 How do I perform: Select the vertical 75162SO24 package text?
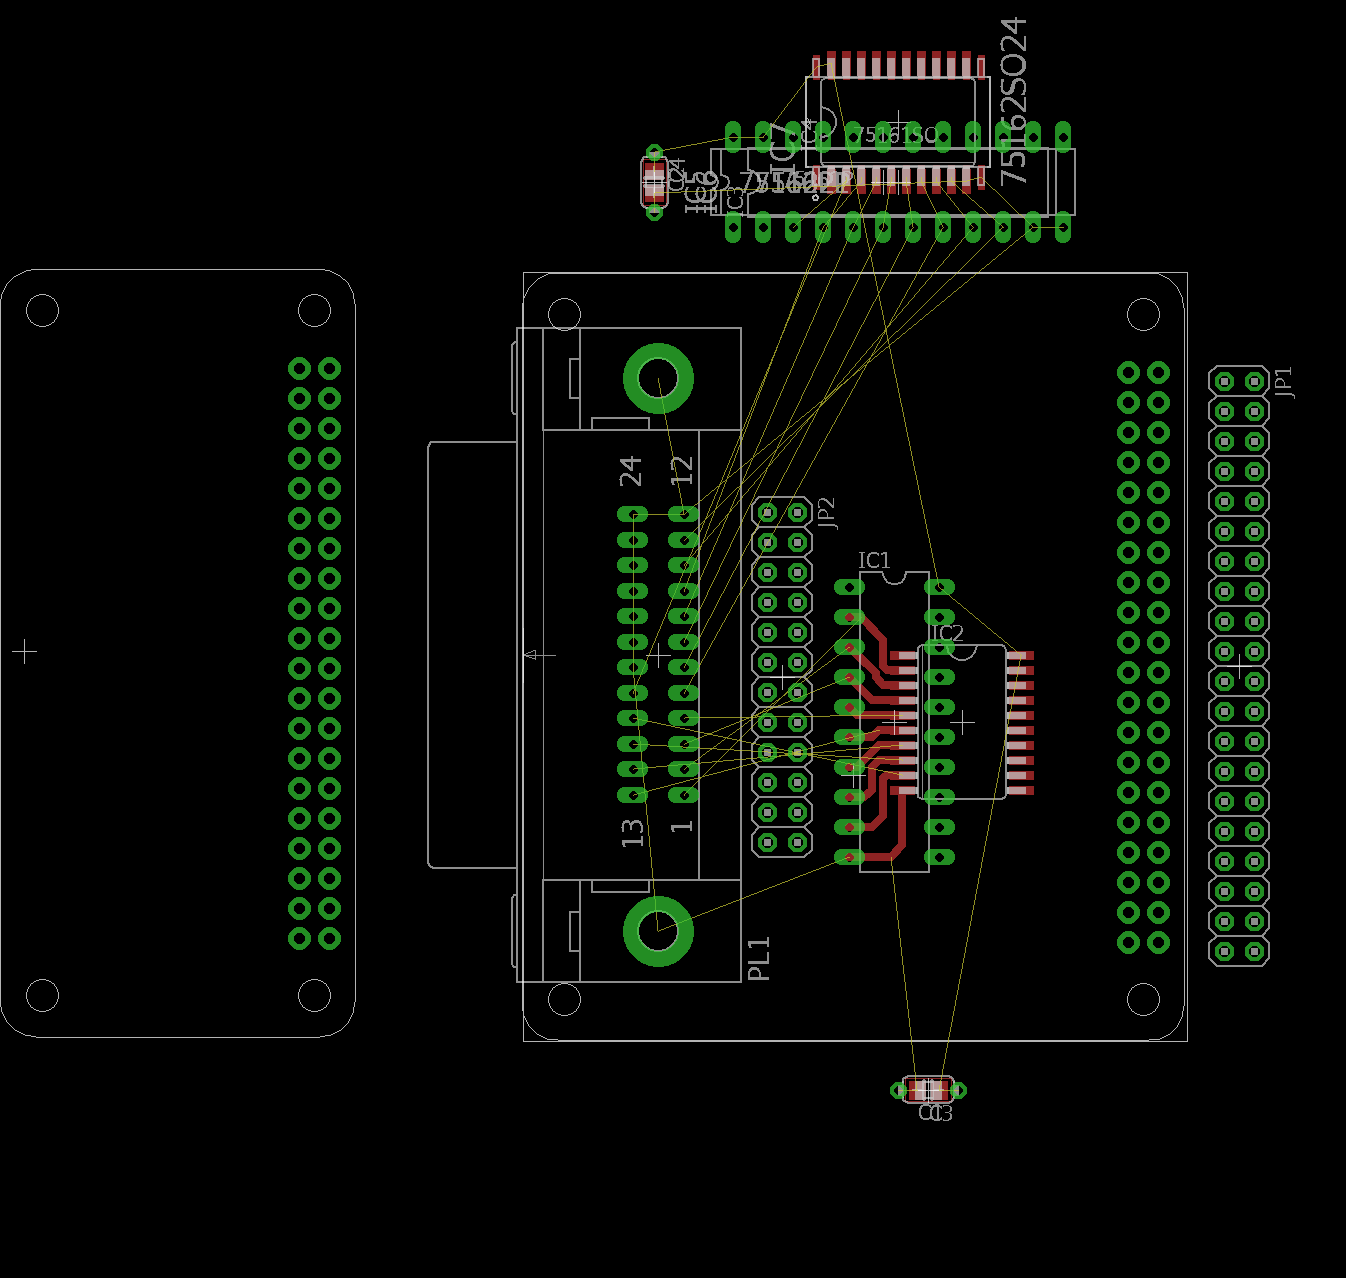[x=1014, y=101]
